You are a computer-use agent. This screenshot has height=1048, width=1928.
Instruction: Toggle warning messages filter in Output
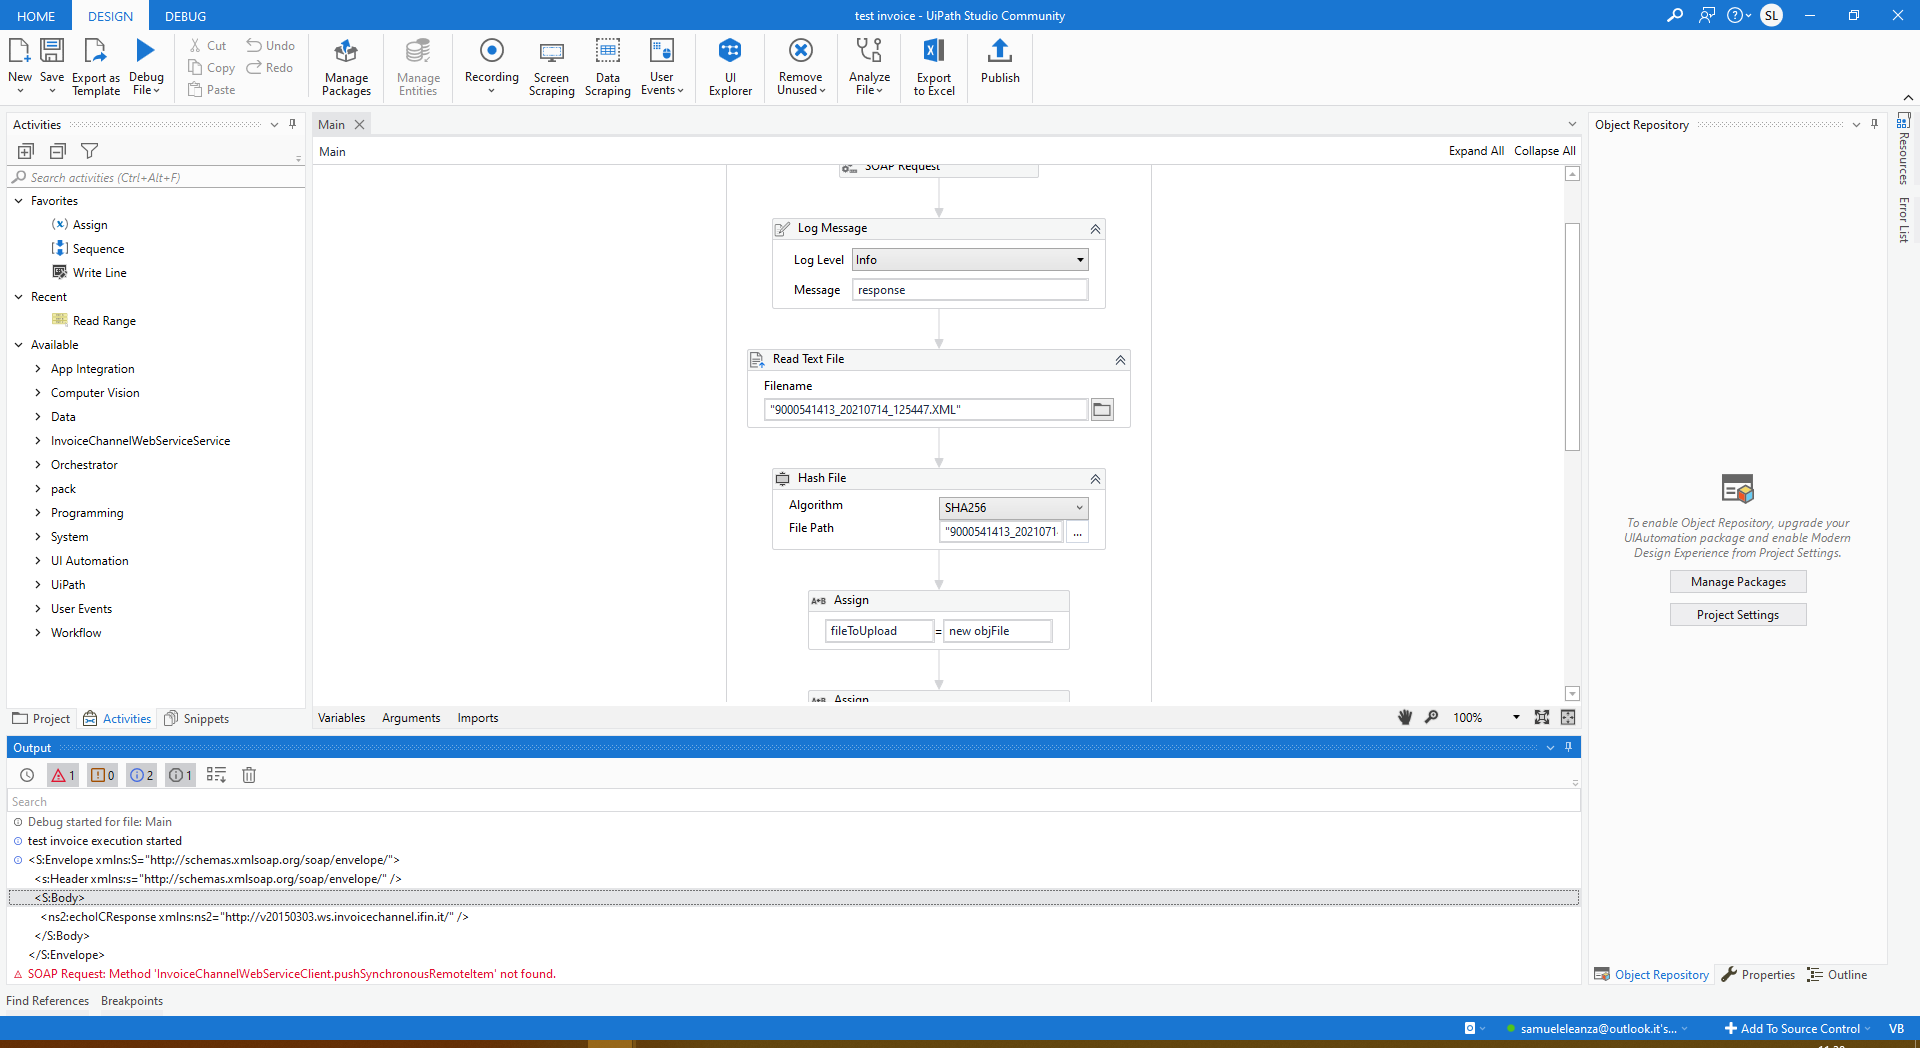tap(103, 775)
